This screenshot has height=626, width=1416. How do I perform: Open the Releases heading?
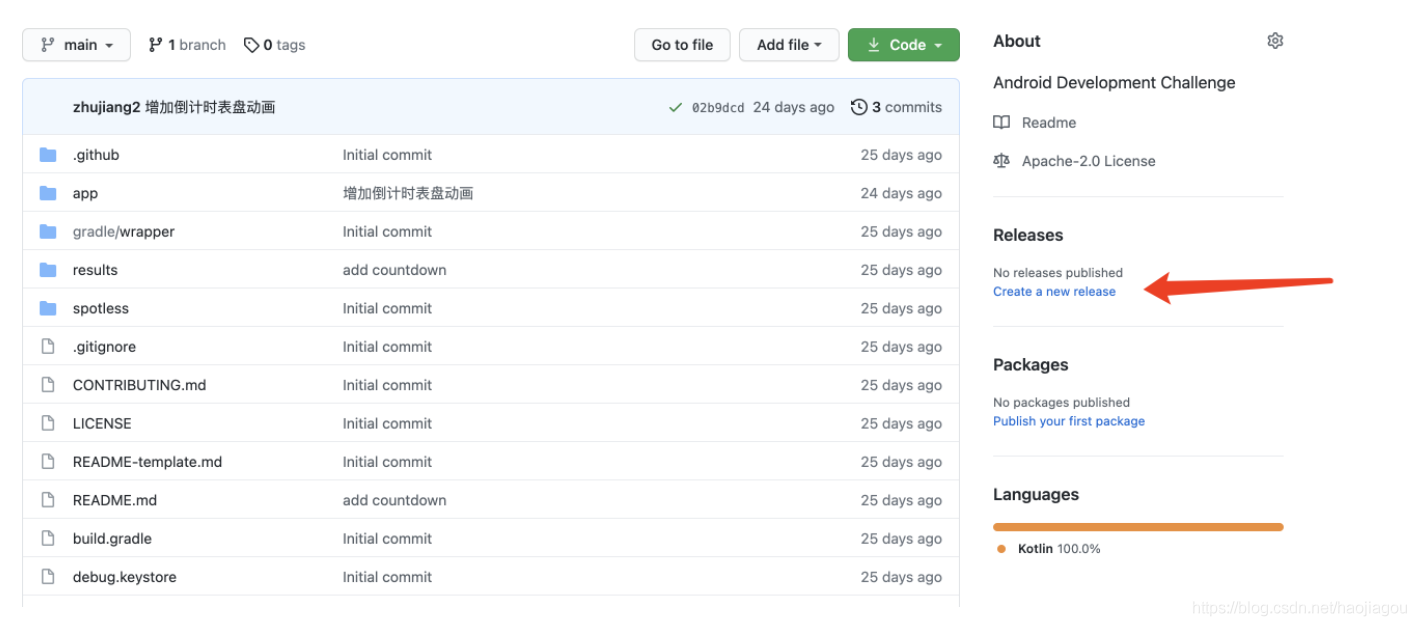(x=1028, y=235)
